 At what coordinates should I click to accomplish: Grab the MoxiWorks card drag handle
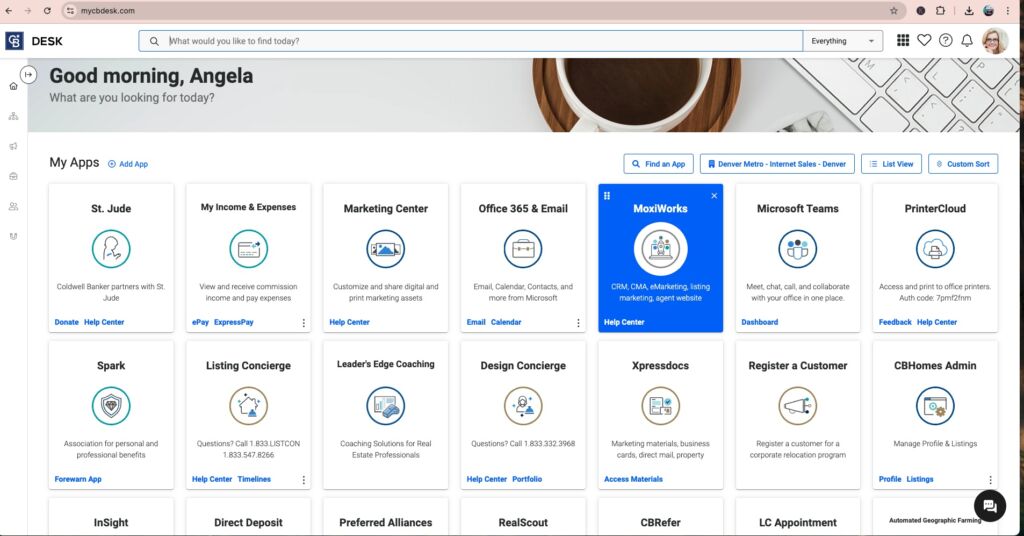point(607,196)
